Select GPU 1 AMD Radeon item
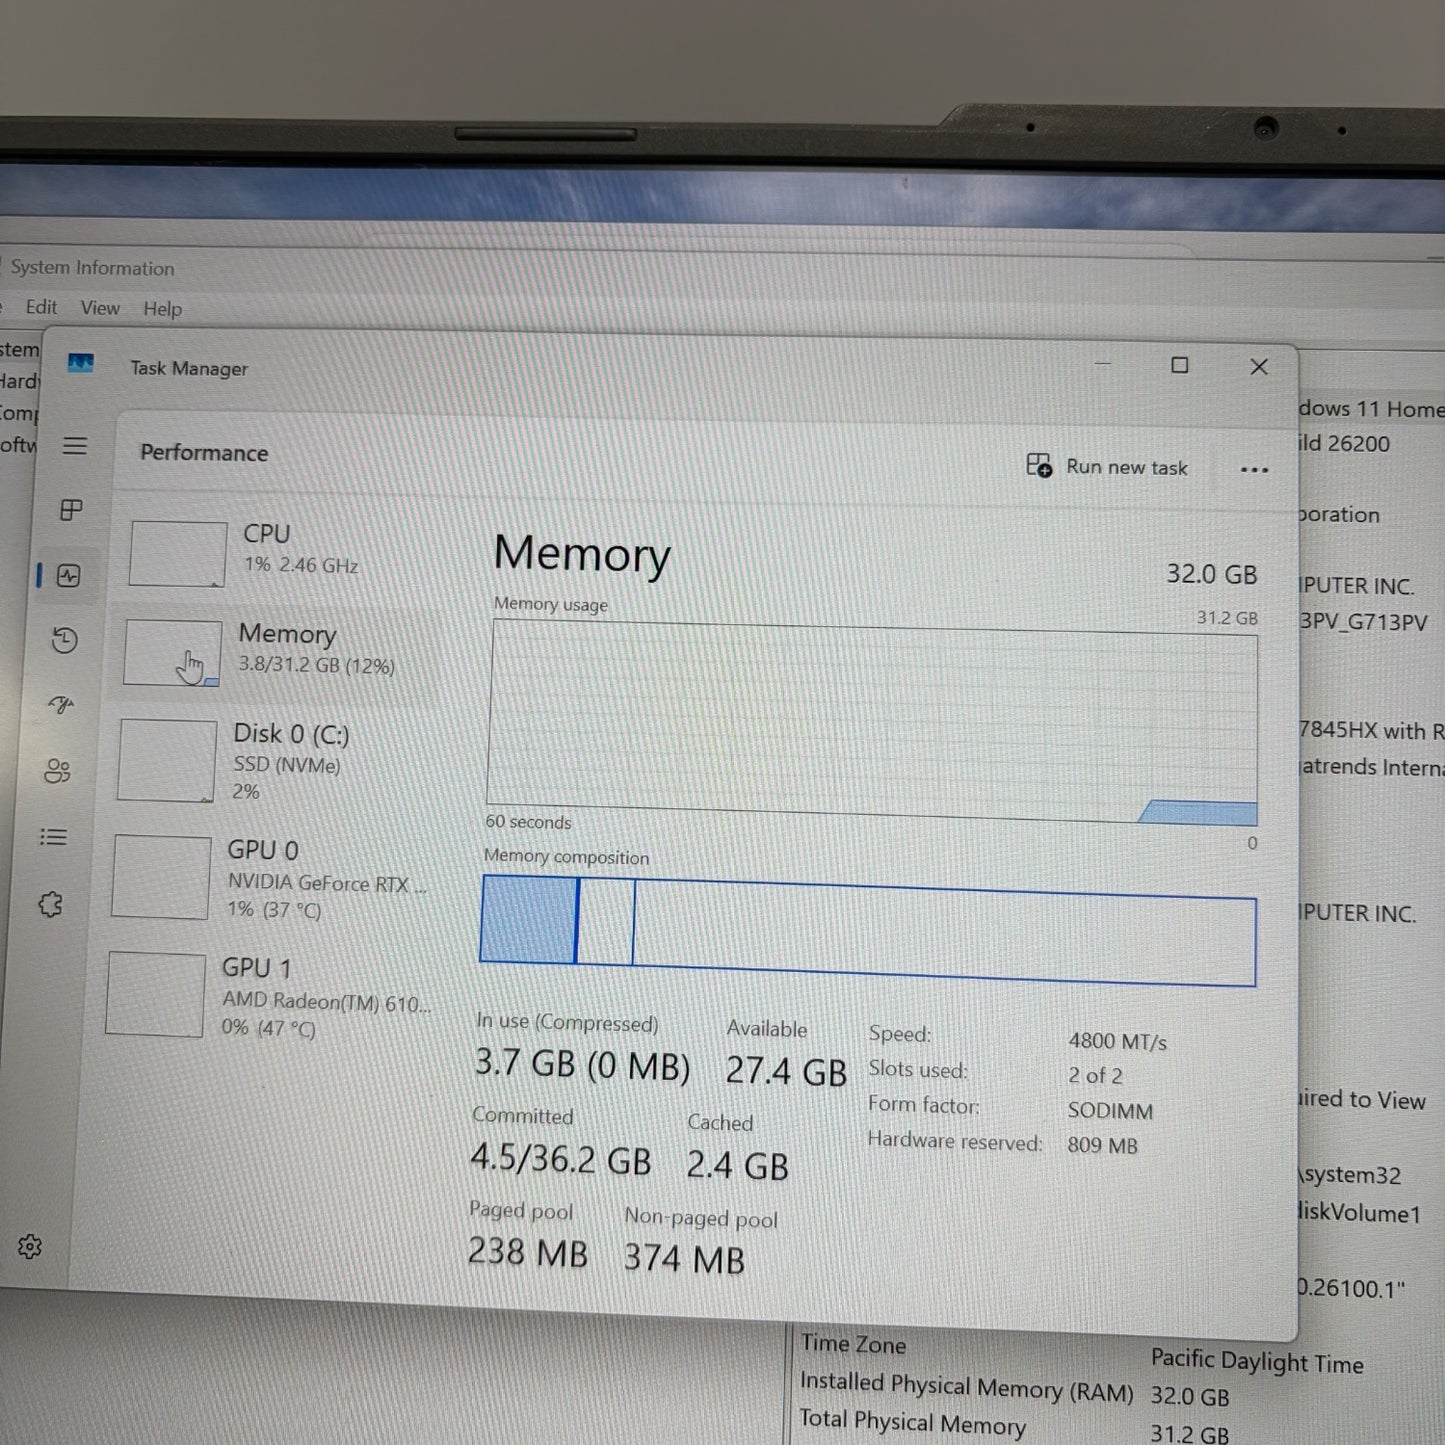This screenshot has height=1445, width=1445. pos(266,996)
